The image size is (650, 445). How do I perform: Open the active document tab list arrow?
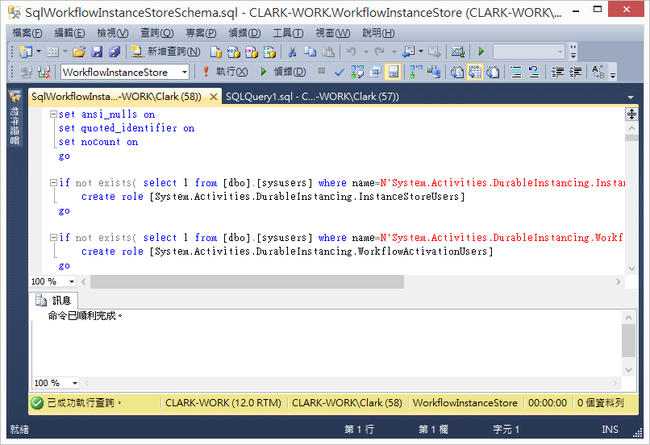(x=631, y=97)
